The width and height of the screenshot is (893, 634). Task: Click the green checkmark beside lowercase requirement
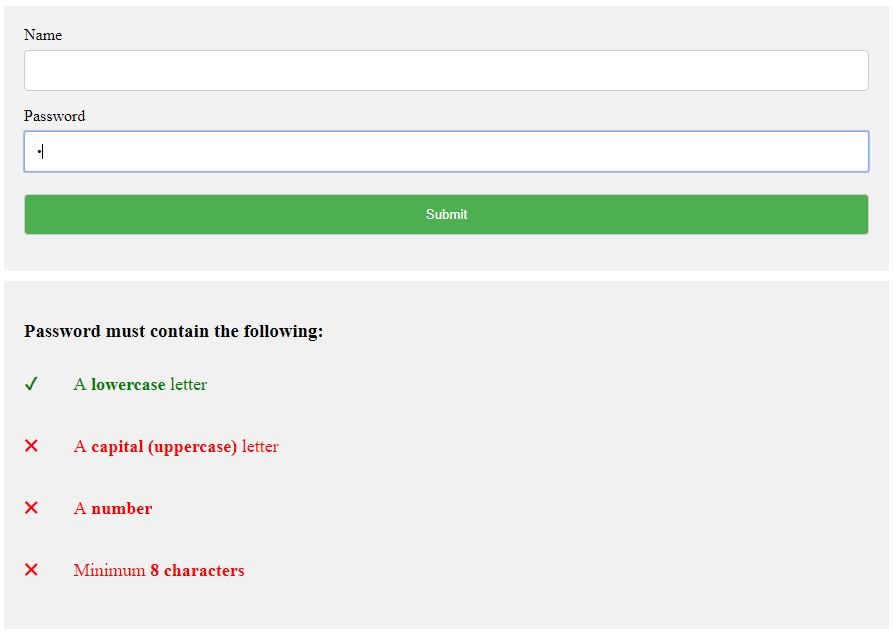pos(31,383)
